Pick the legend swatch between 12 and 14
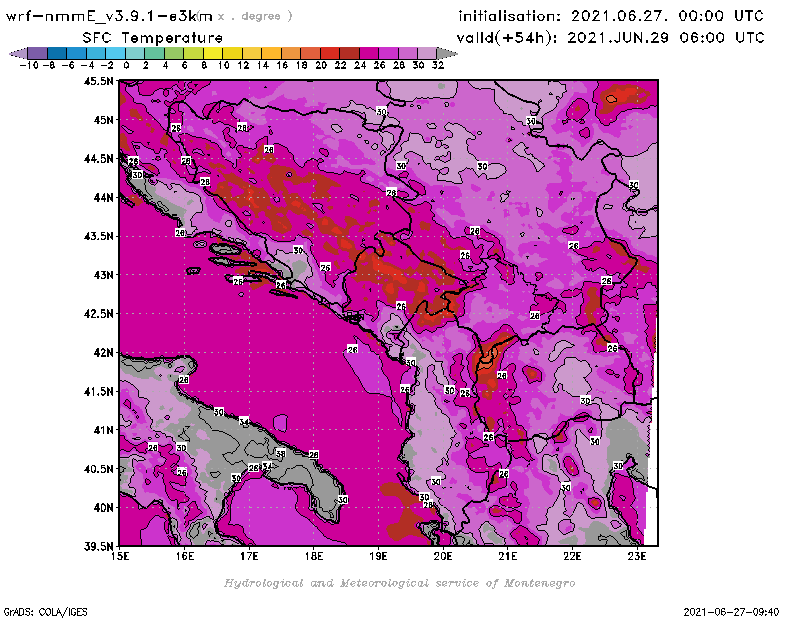The width and height of the screenshot is (800, 618). [252, 53]
